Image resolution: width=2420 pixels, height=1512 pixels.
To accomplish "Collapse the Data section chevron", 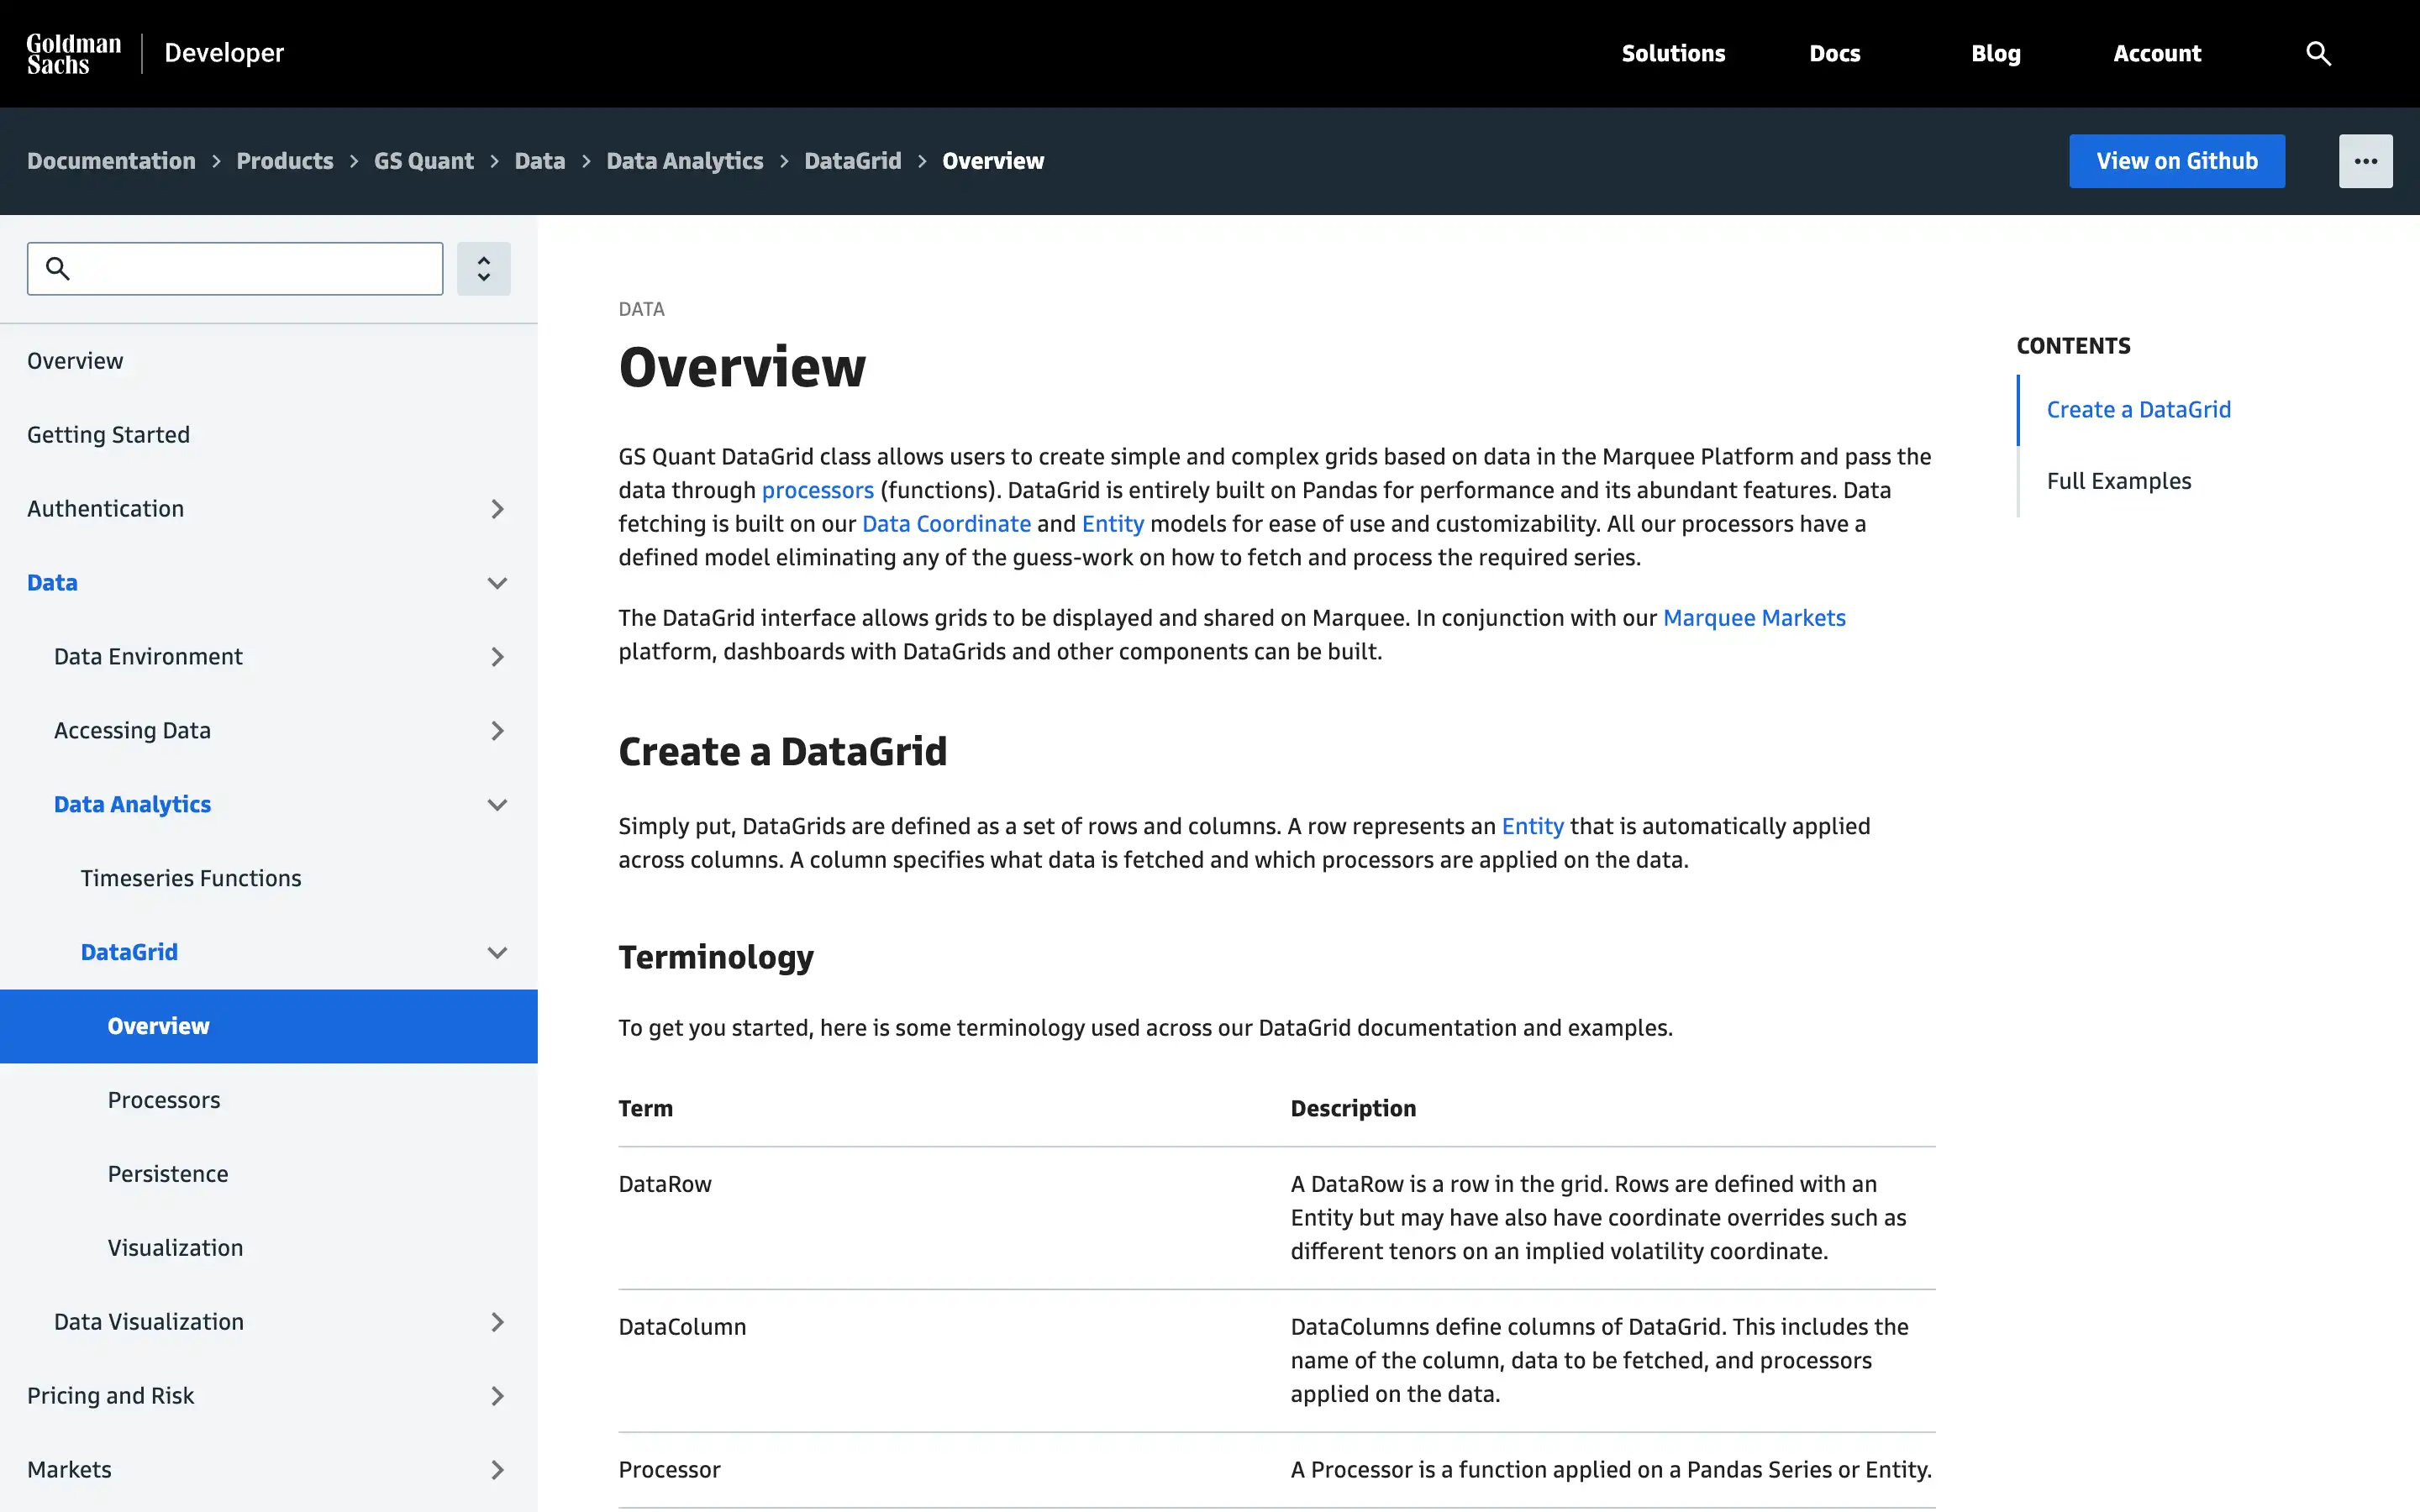I will click(x=497, y=583).
